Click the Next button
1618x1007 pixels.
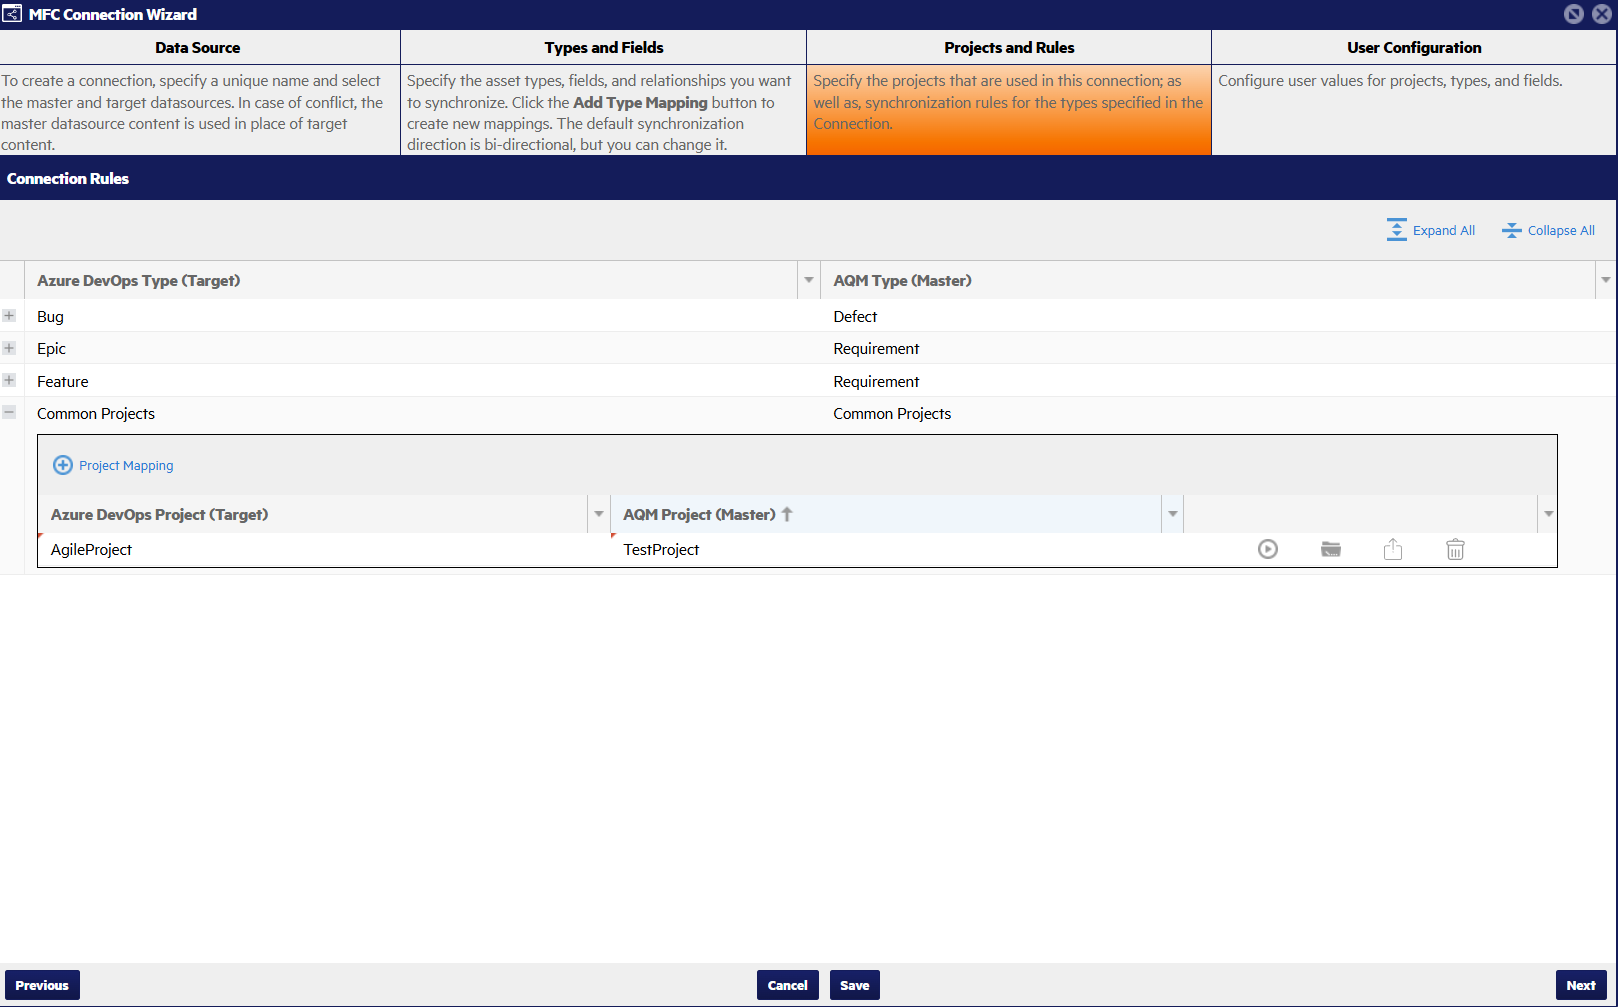(1581, 985)
